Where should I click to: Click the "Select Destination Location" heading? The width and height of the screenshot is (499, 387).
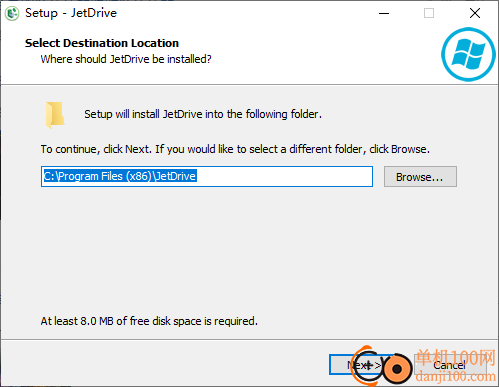(102, 43)
